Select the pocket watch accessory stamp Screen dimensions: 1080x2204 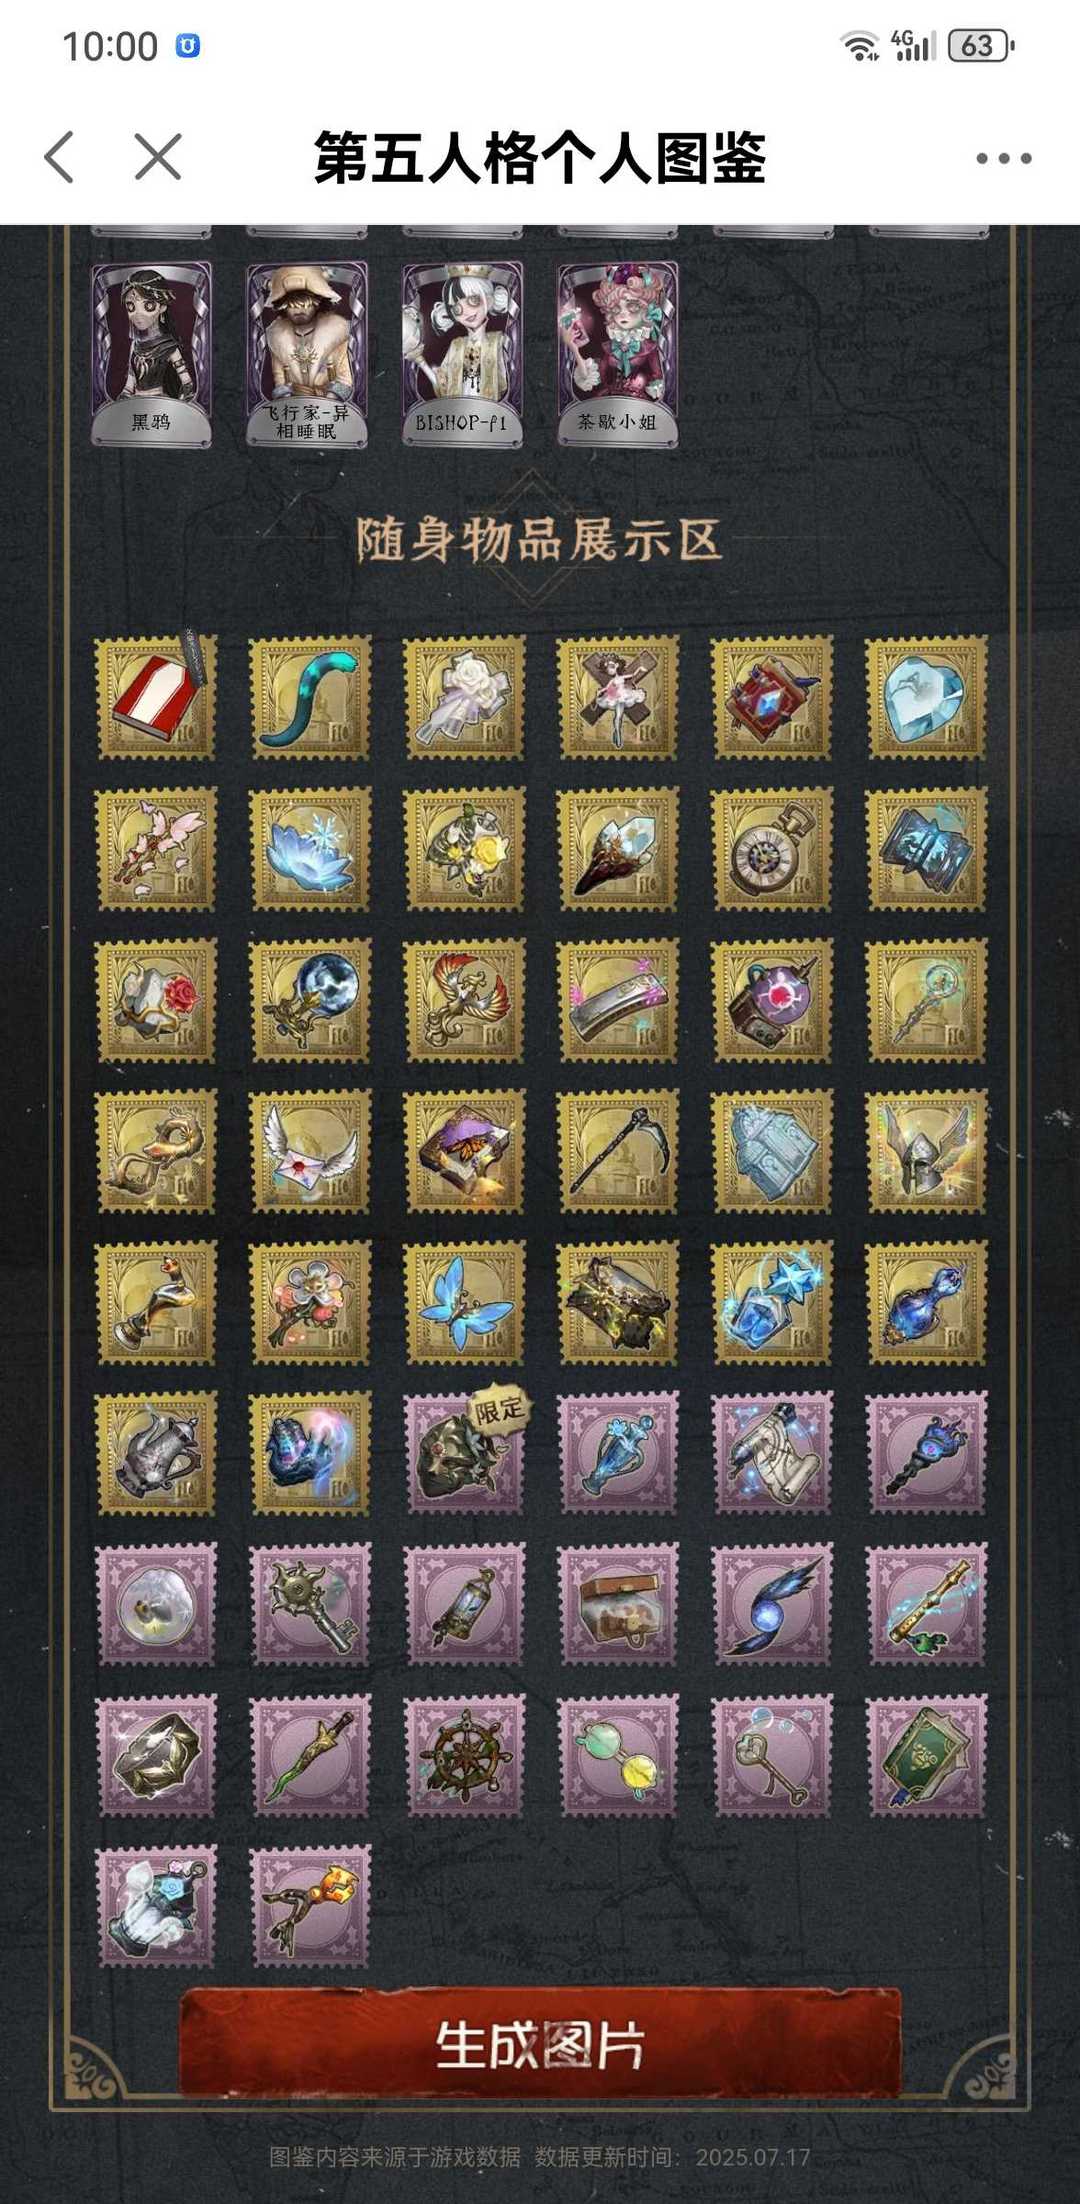772,849
